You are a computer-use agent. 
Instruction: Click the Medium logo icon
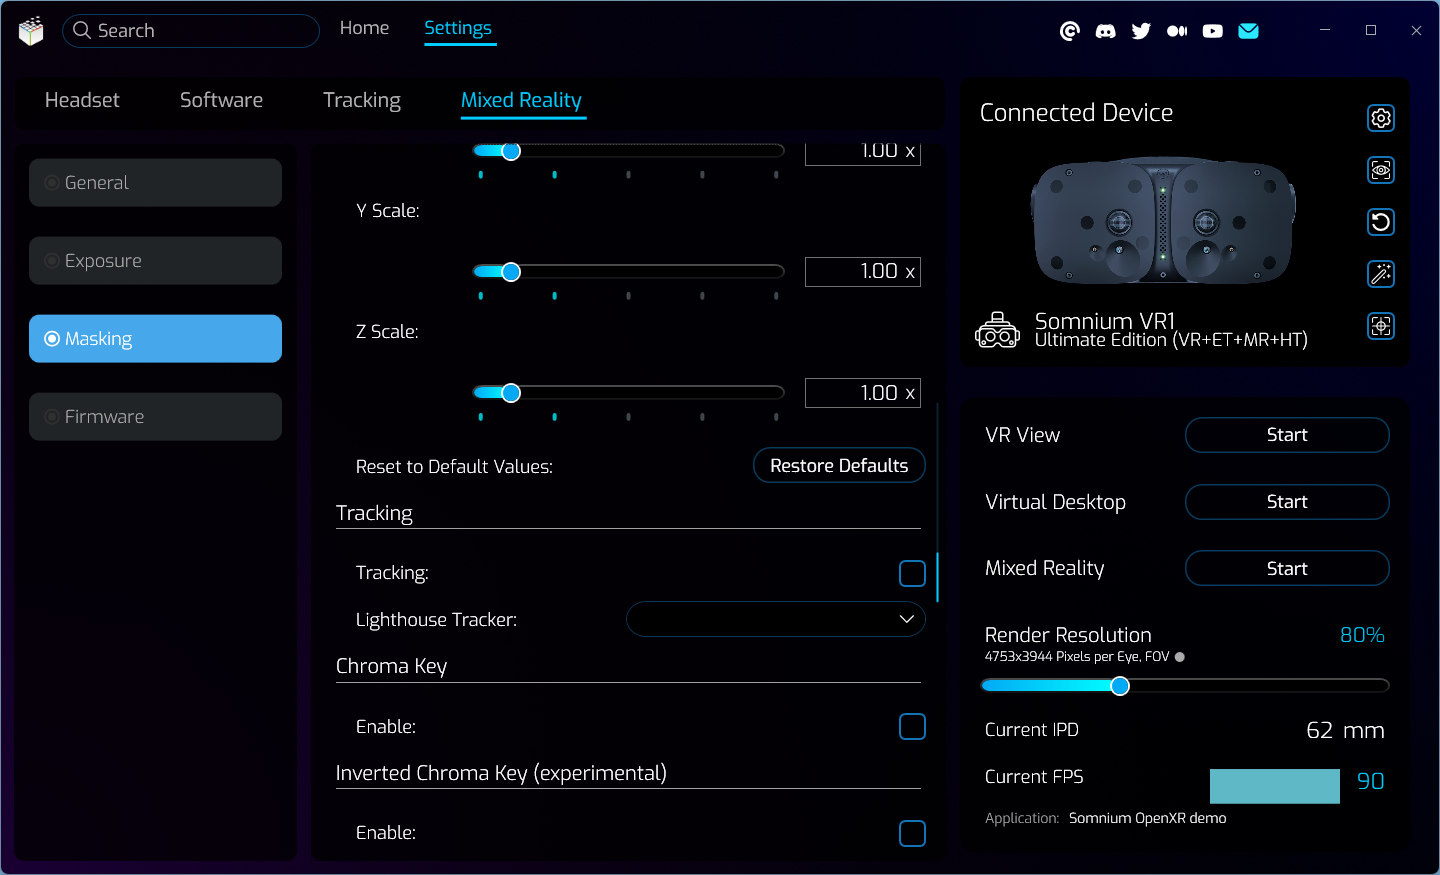click(1177, 31)
